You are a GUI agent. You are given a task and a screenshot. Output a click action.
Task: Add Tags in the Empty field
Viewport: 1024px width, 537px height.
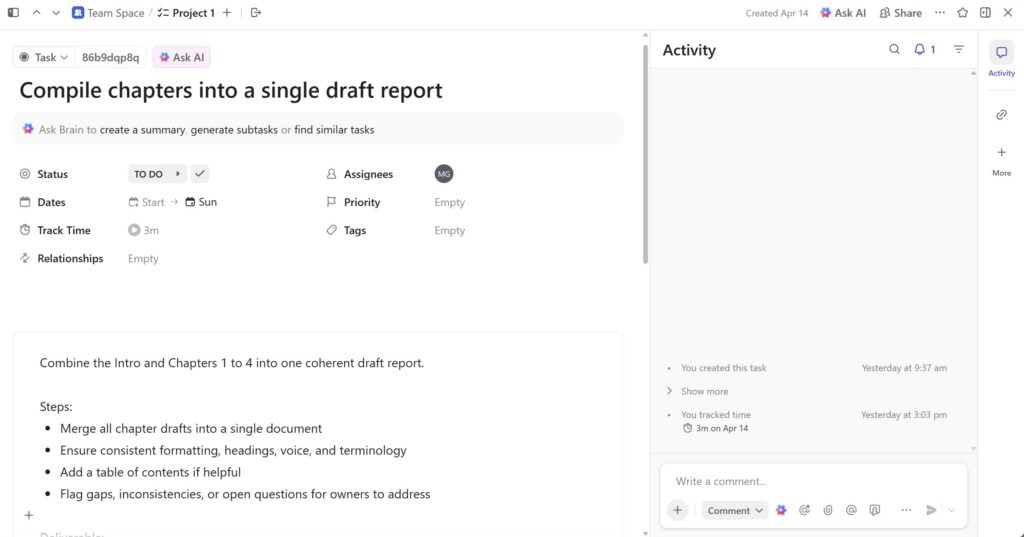pyautogui.click(x=449, y=230)
